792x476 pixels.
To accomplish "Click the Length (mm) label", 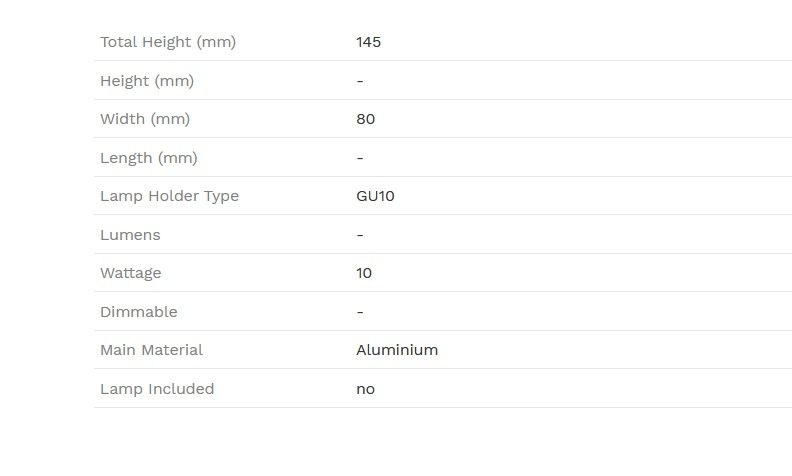I will (x=148, y=158).
